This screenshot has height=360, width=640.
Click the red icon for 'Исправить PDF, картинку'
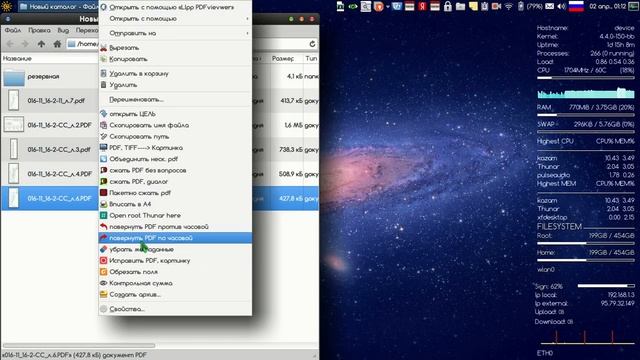click(104, 260)
